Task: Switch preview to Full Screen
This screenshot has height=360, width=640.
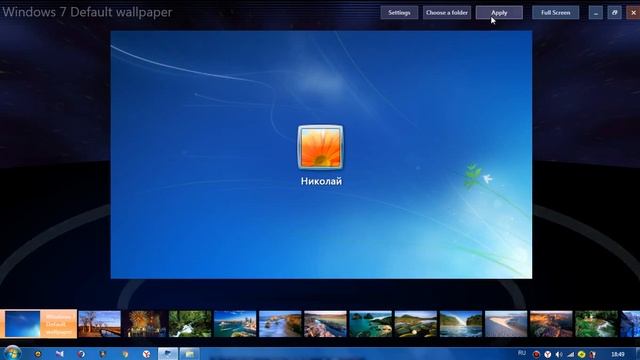Action: (x=556, y=13)
